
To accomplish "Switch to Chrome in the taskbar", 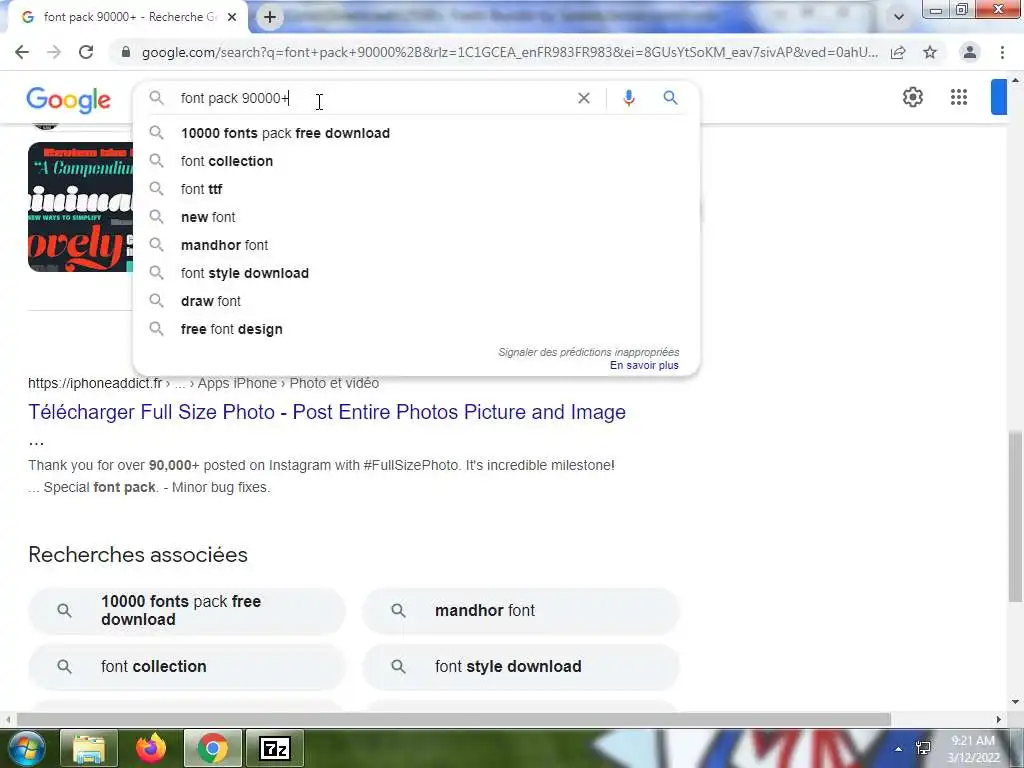I will [212, 748].
